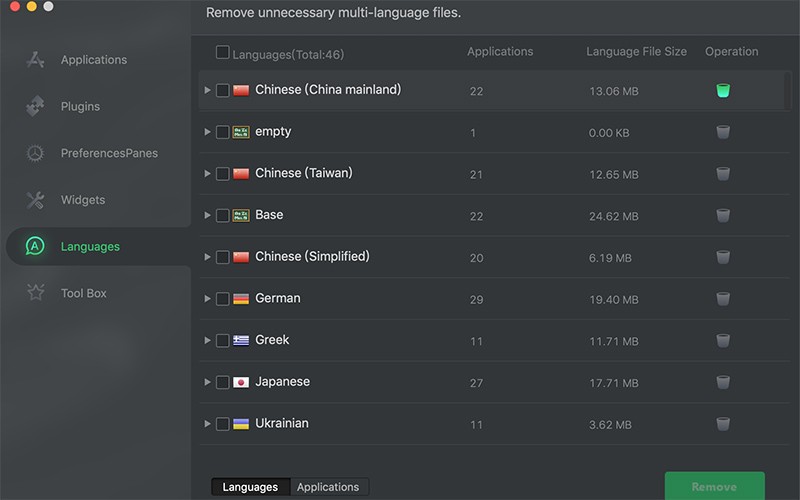Open the Tool Box sidebar item

(83, 293)
